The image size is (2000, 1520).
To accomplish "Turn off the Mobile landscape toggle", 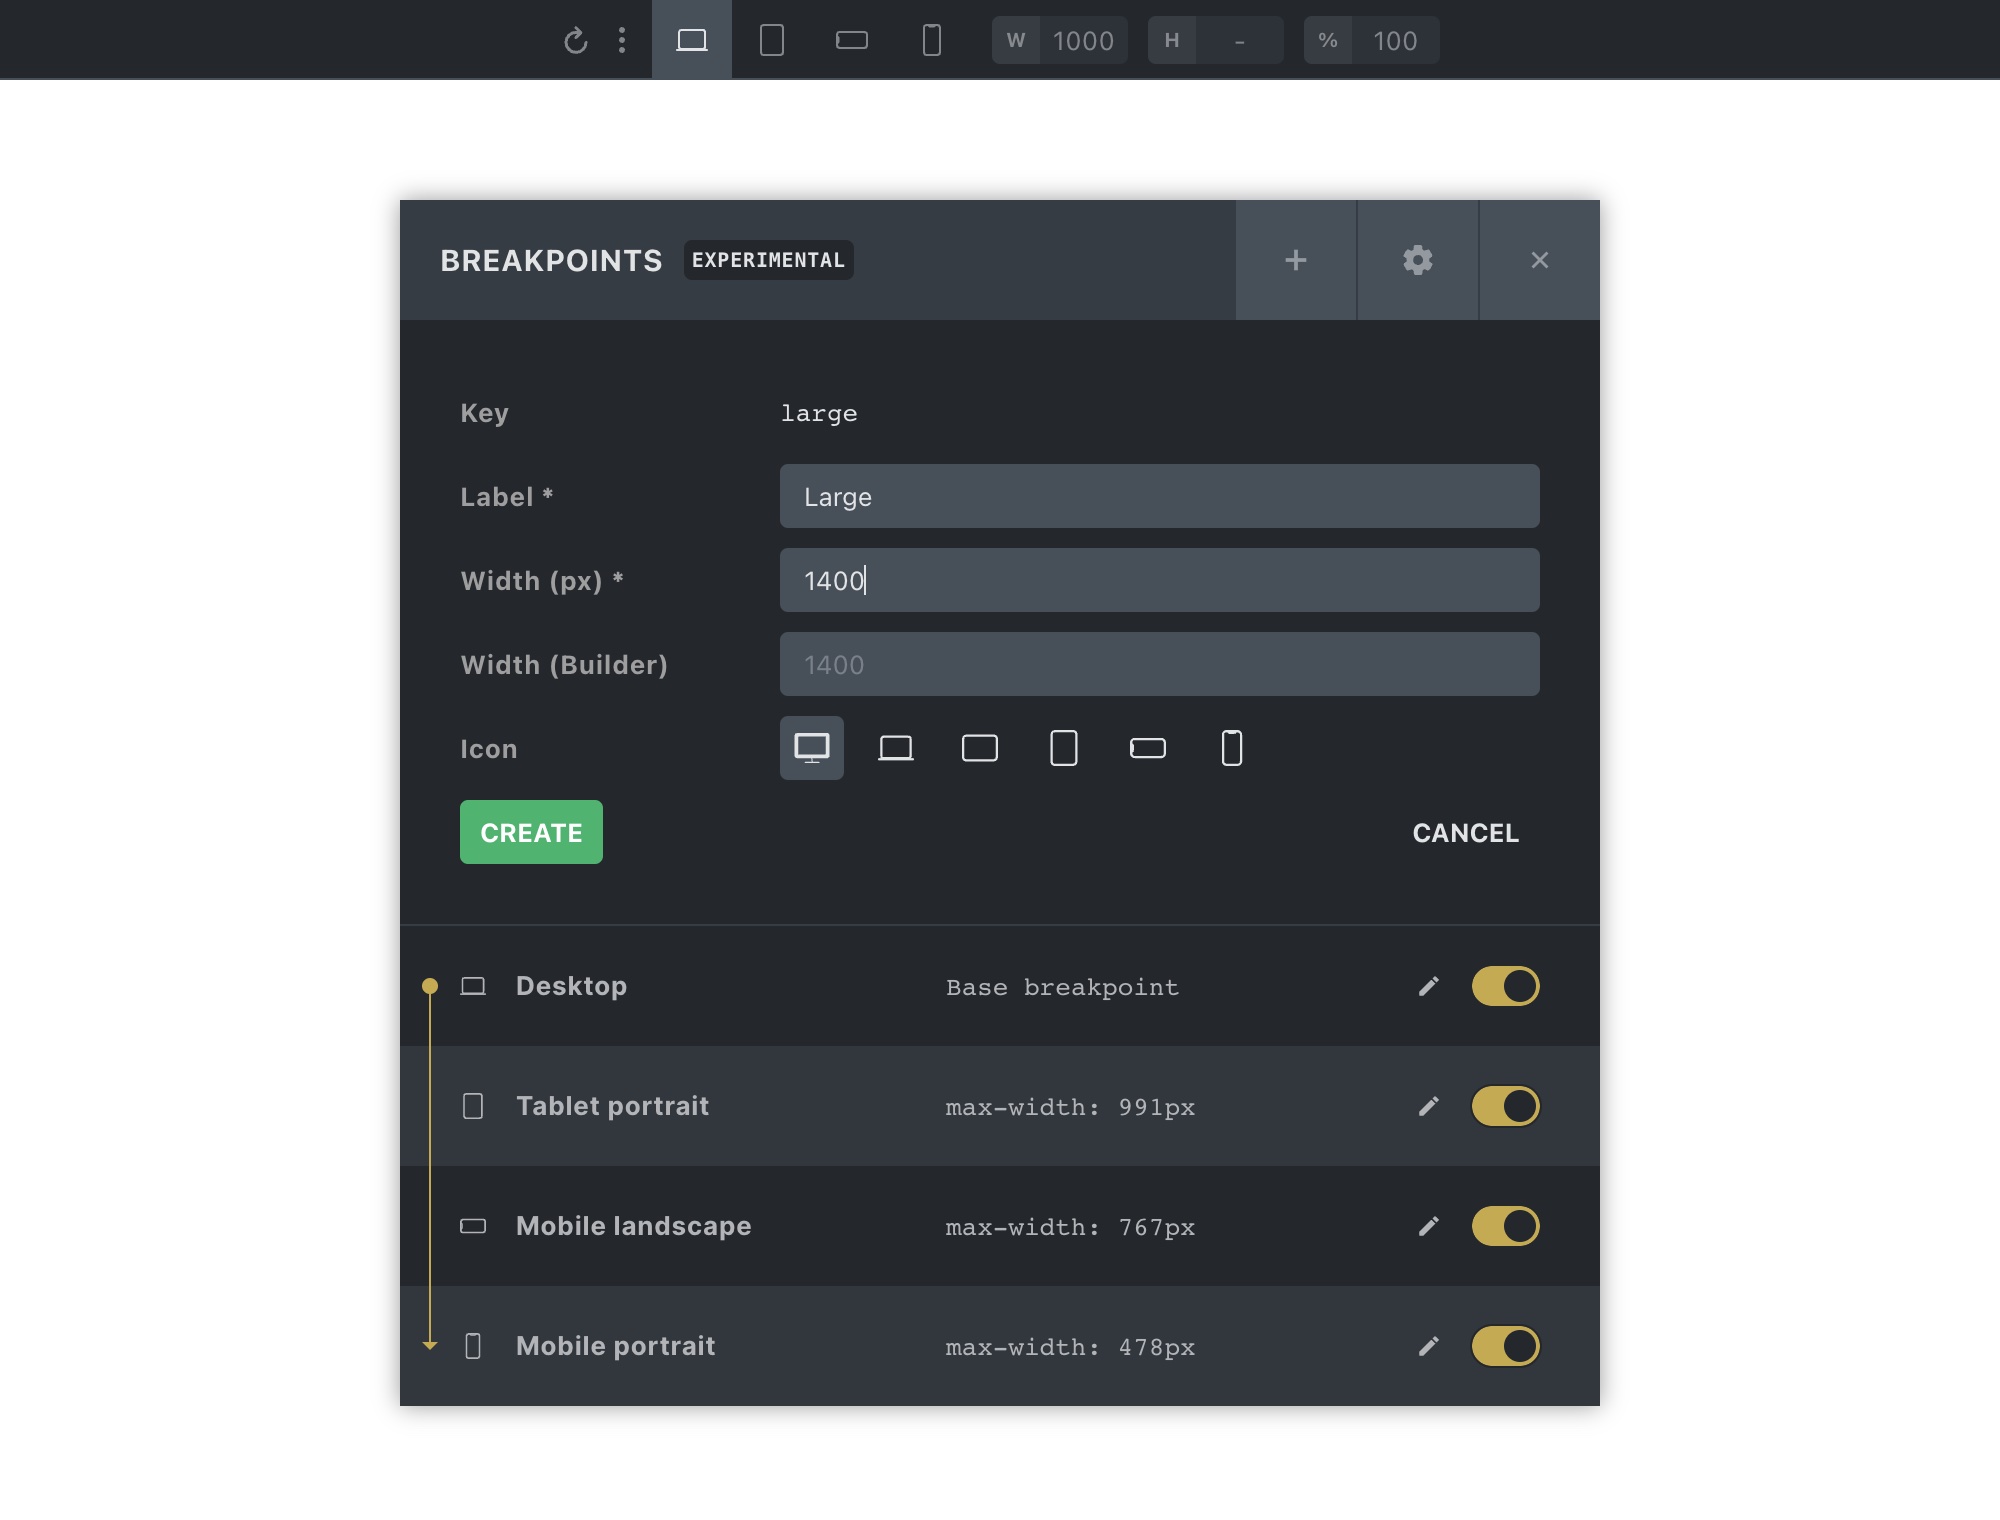I will coord(1505,1226).
